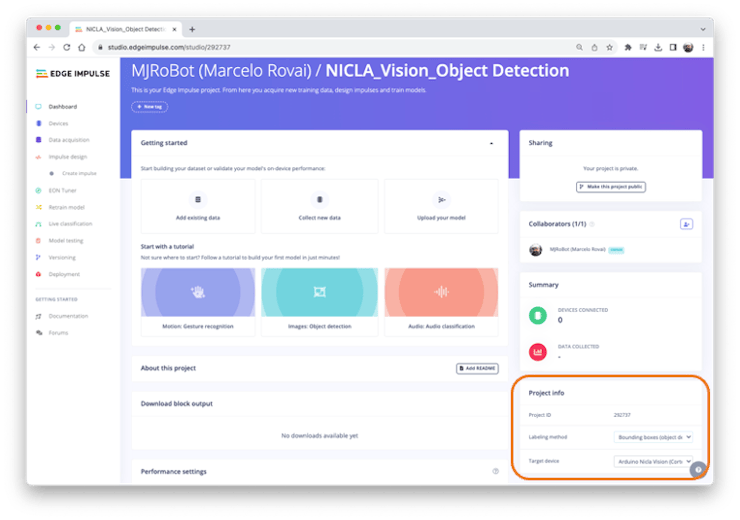Click MJRoBot collaborator avatar
This screenshot has height=520, width=740.
click(x=535, y=250)
